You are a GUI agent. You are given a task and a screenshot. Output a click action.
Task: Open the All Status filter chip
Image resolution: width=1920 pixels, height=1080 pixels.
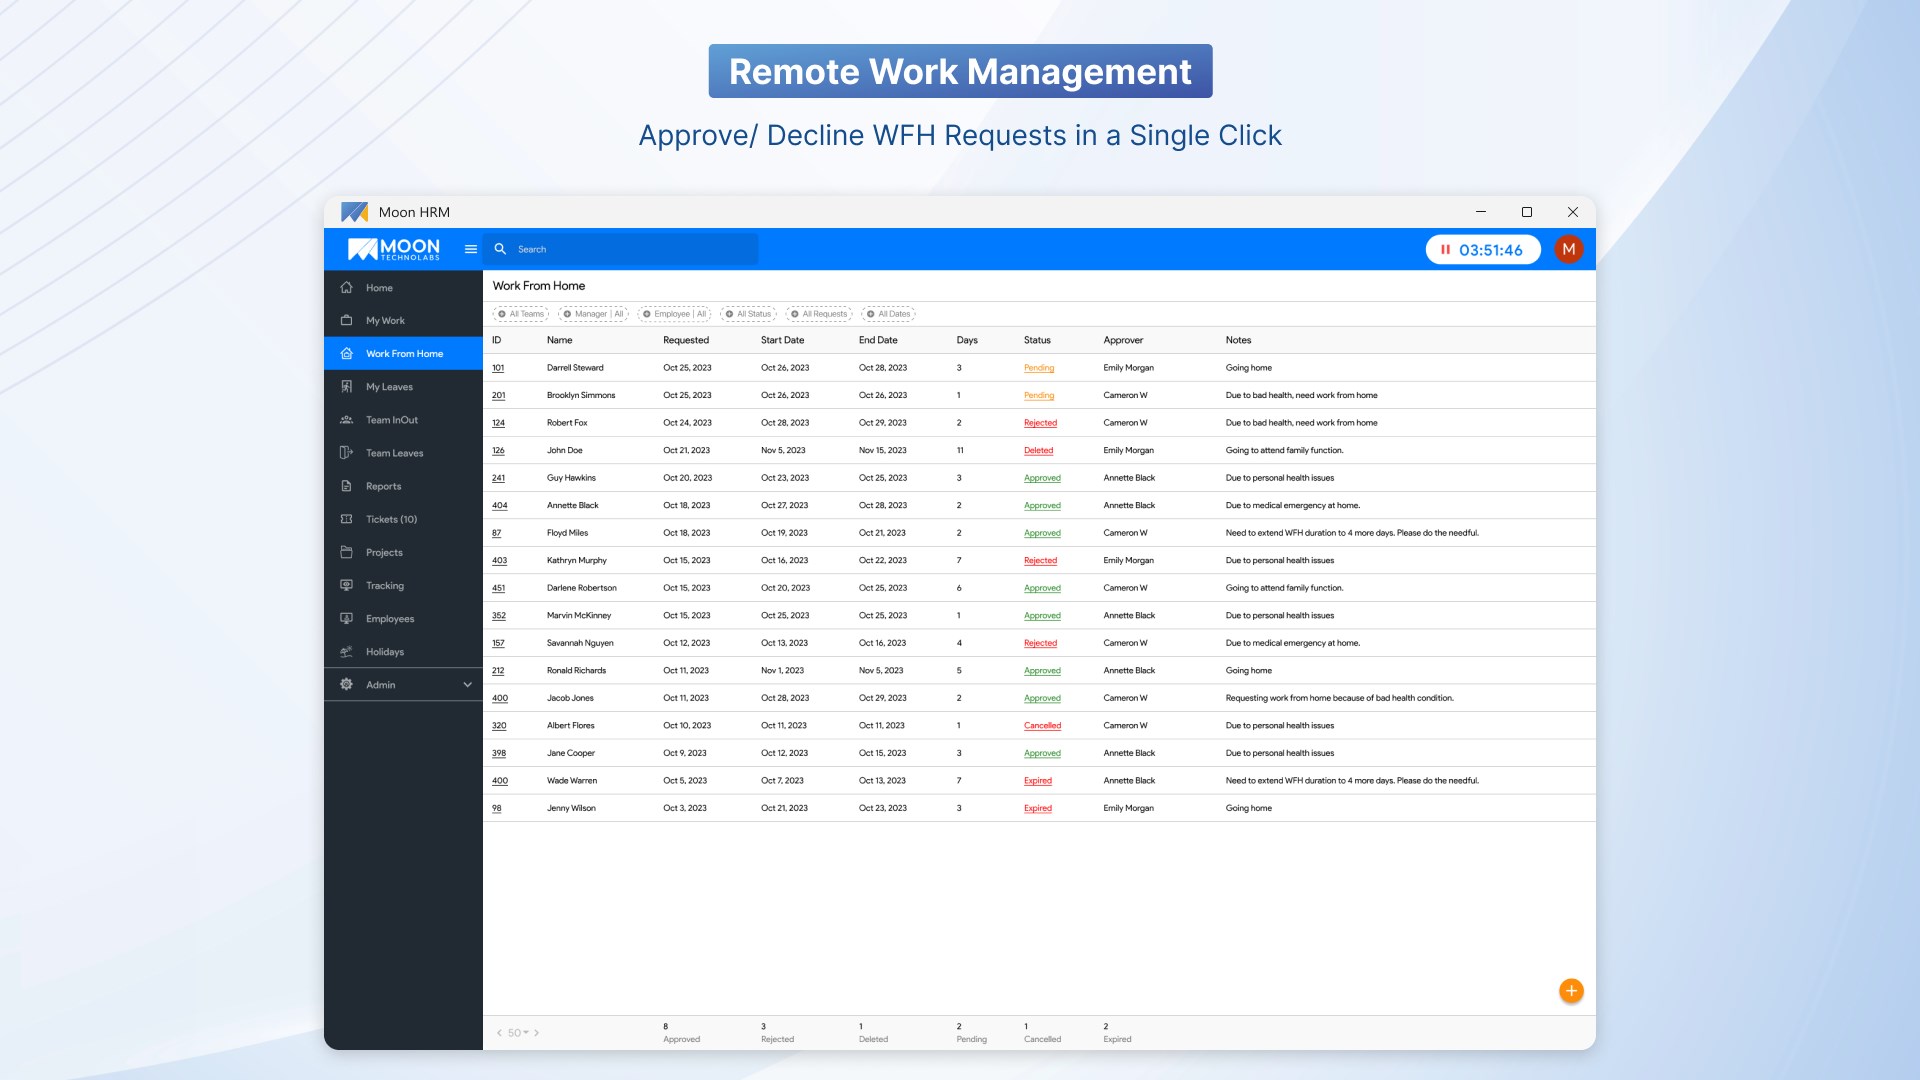click(x=748, y=314)
